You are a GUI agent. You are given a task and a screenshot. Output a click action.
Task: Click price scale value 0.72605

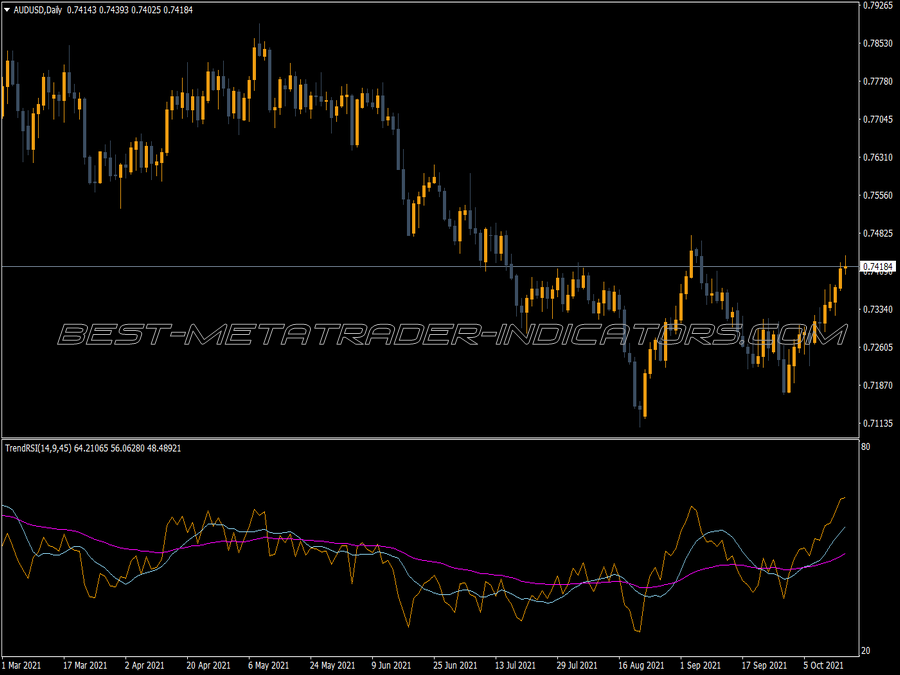878,348
